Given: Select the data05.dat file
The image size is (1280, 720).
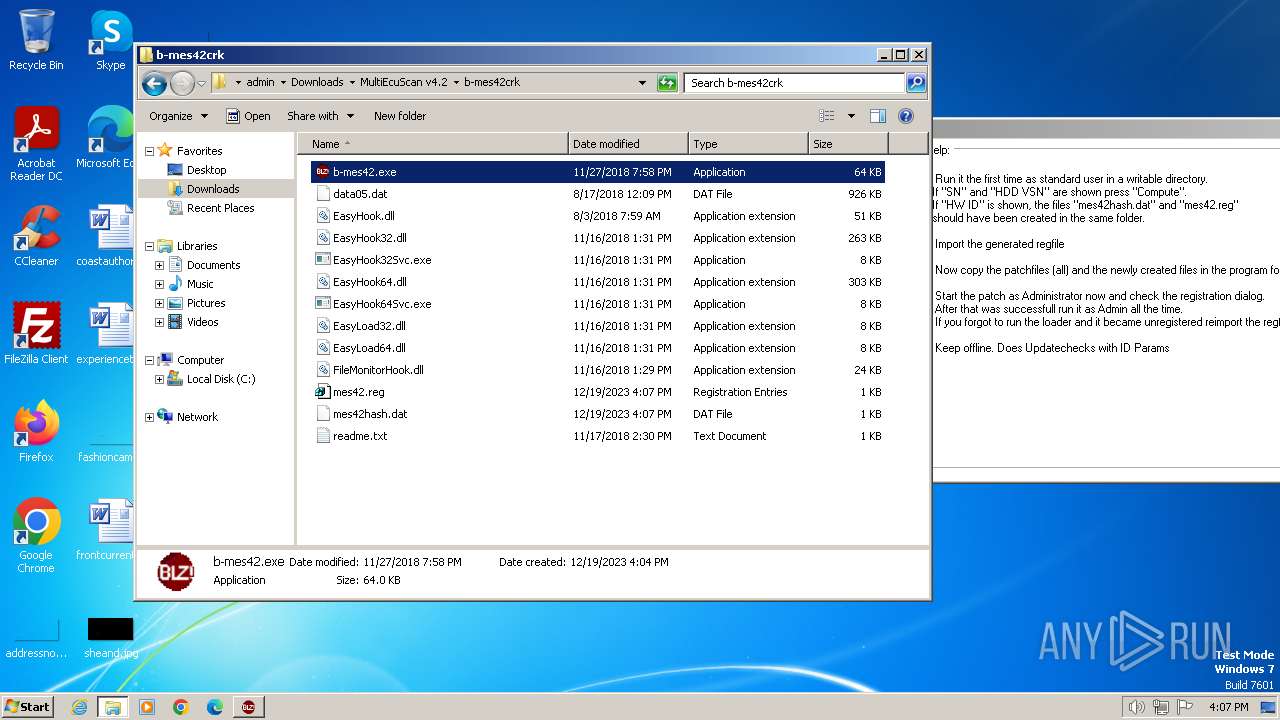Looking at the screenshot, I should point(360,194).
